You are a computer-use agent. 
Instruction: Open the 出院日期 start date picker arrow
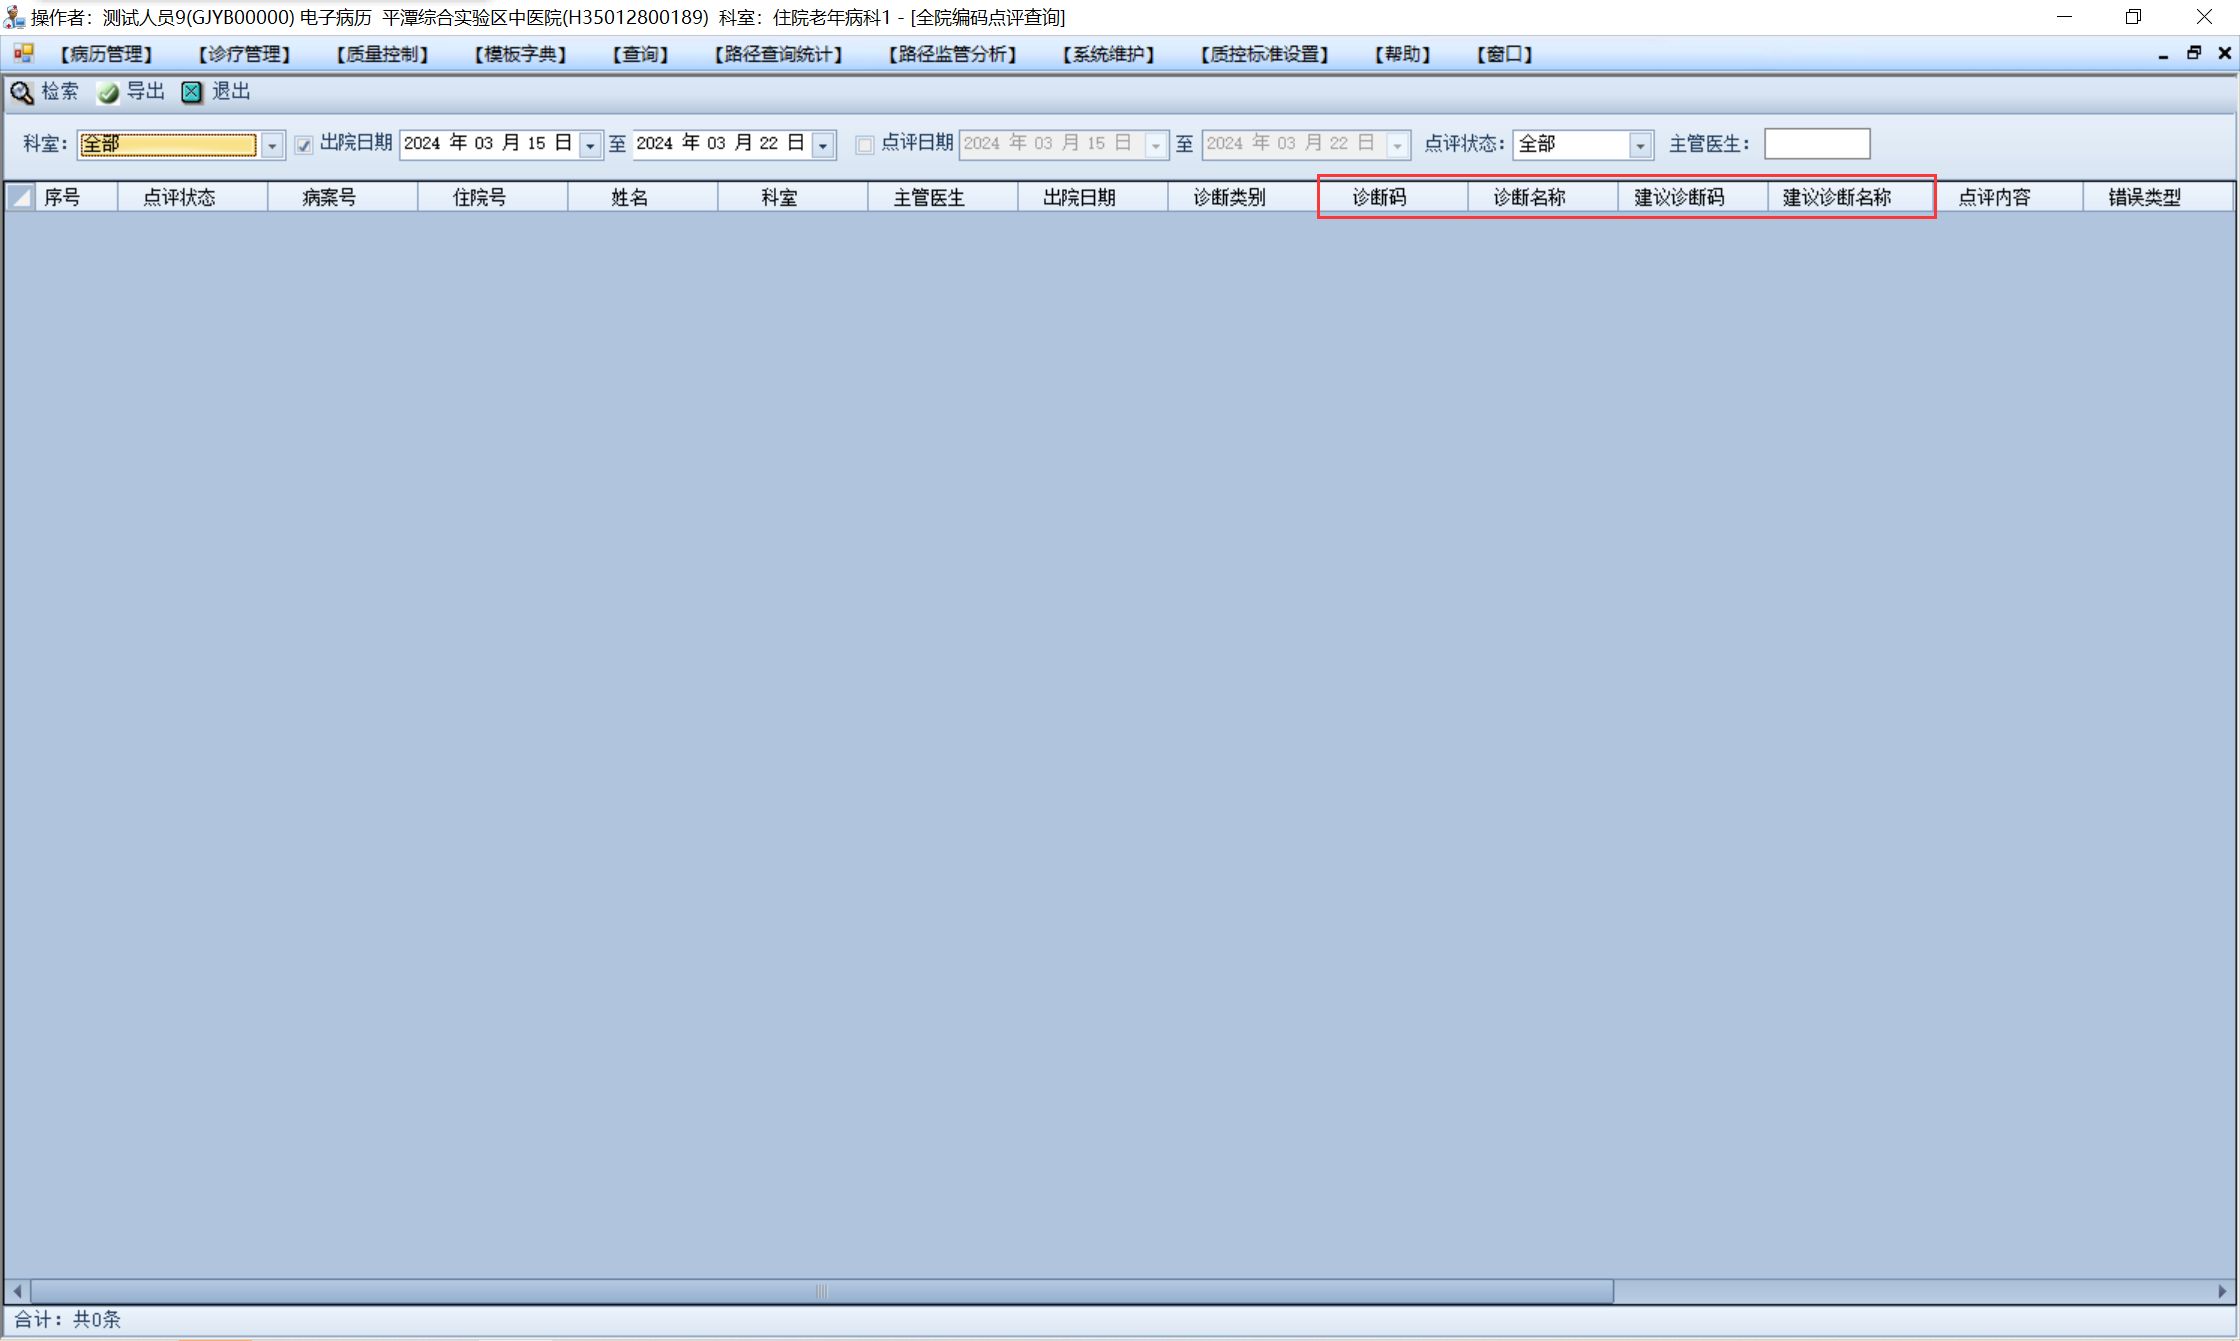(x=590, y=145)
